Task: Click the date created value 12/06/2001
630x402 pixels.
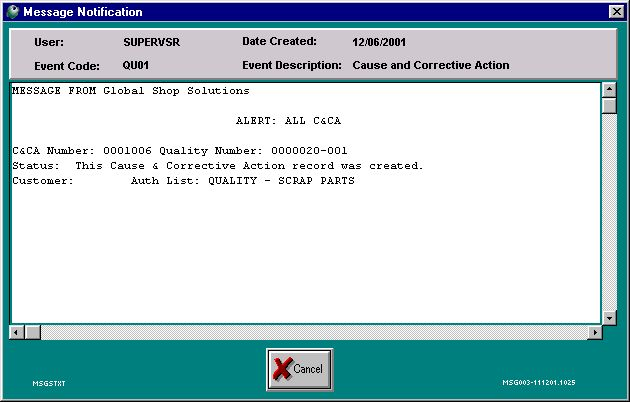Action: [379, 42]
